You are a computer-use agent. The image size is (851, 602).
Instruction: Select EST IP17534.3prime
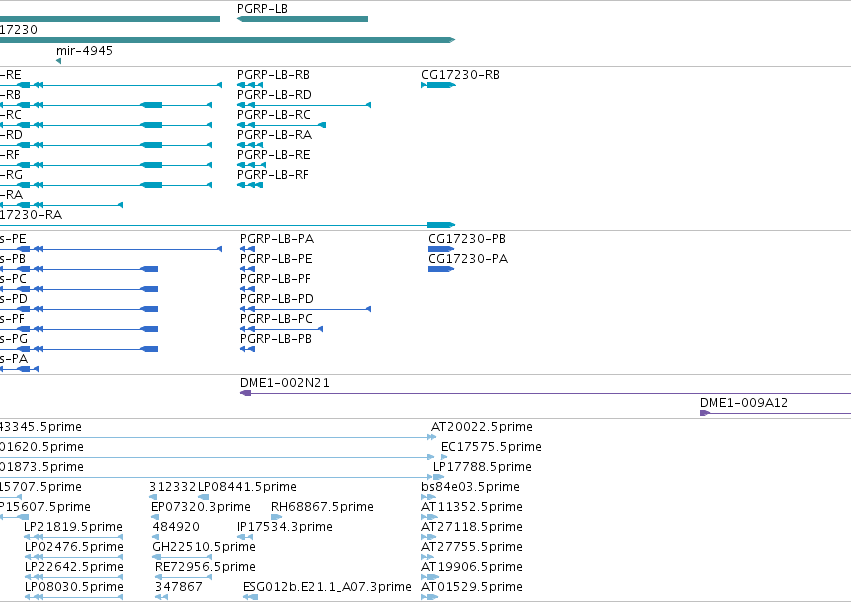pyautogui.click(x=285, y=527)
